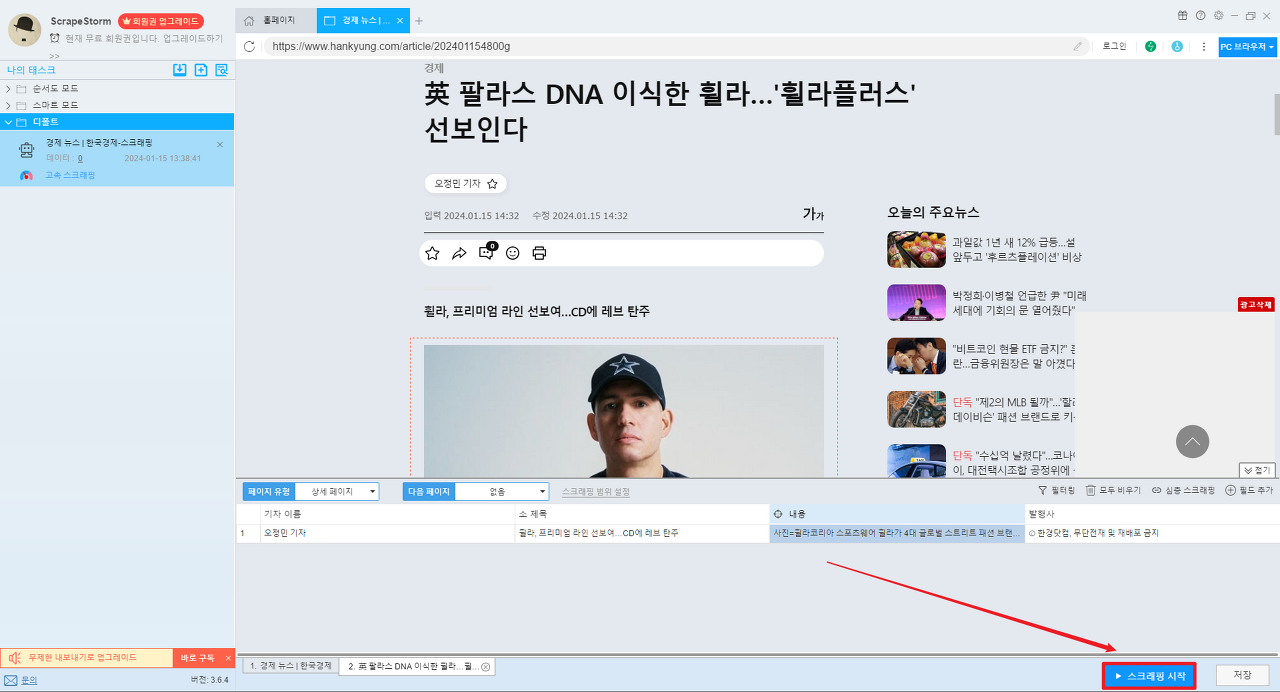The height and width of the screenshot is (692, 1280).
Task: Click the new task plus icon
Action: click(201, 70)
